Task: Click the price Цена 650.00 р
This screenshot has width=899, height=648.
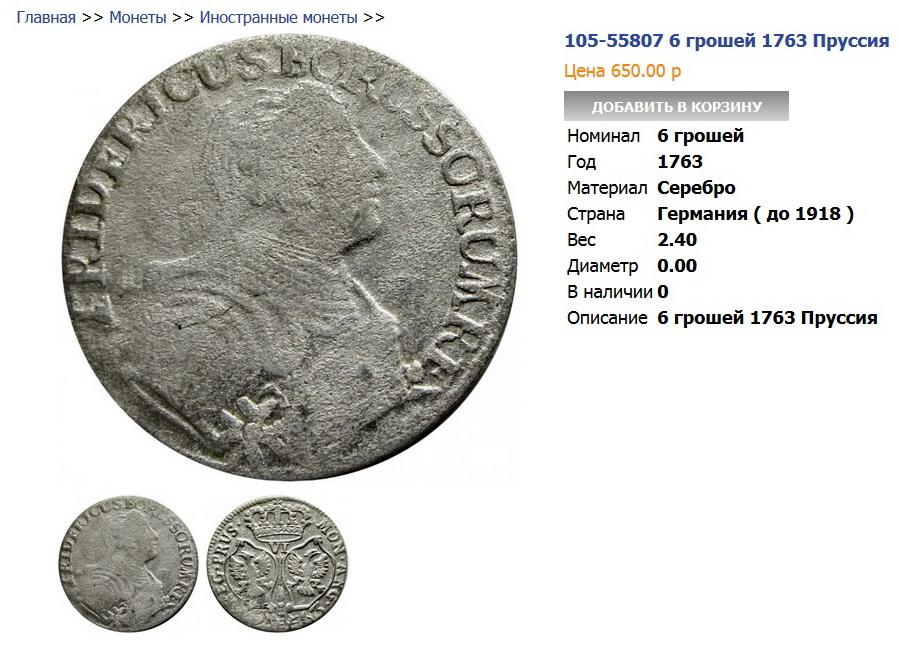Action: click(623, 71)
